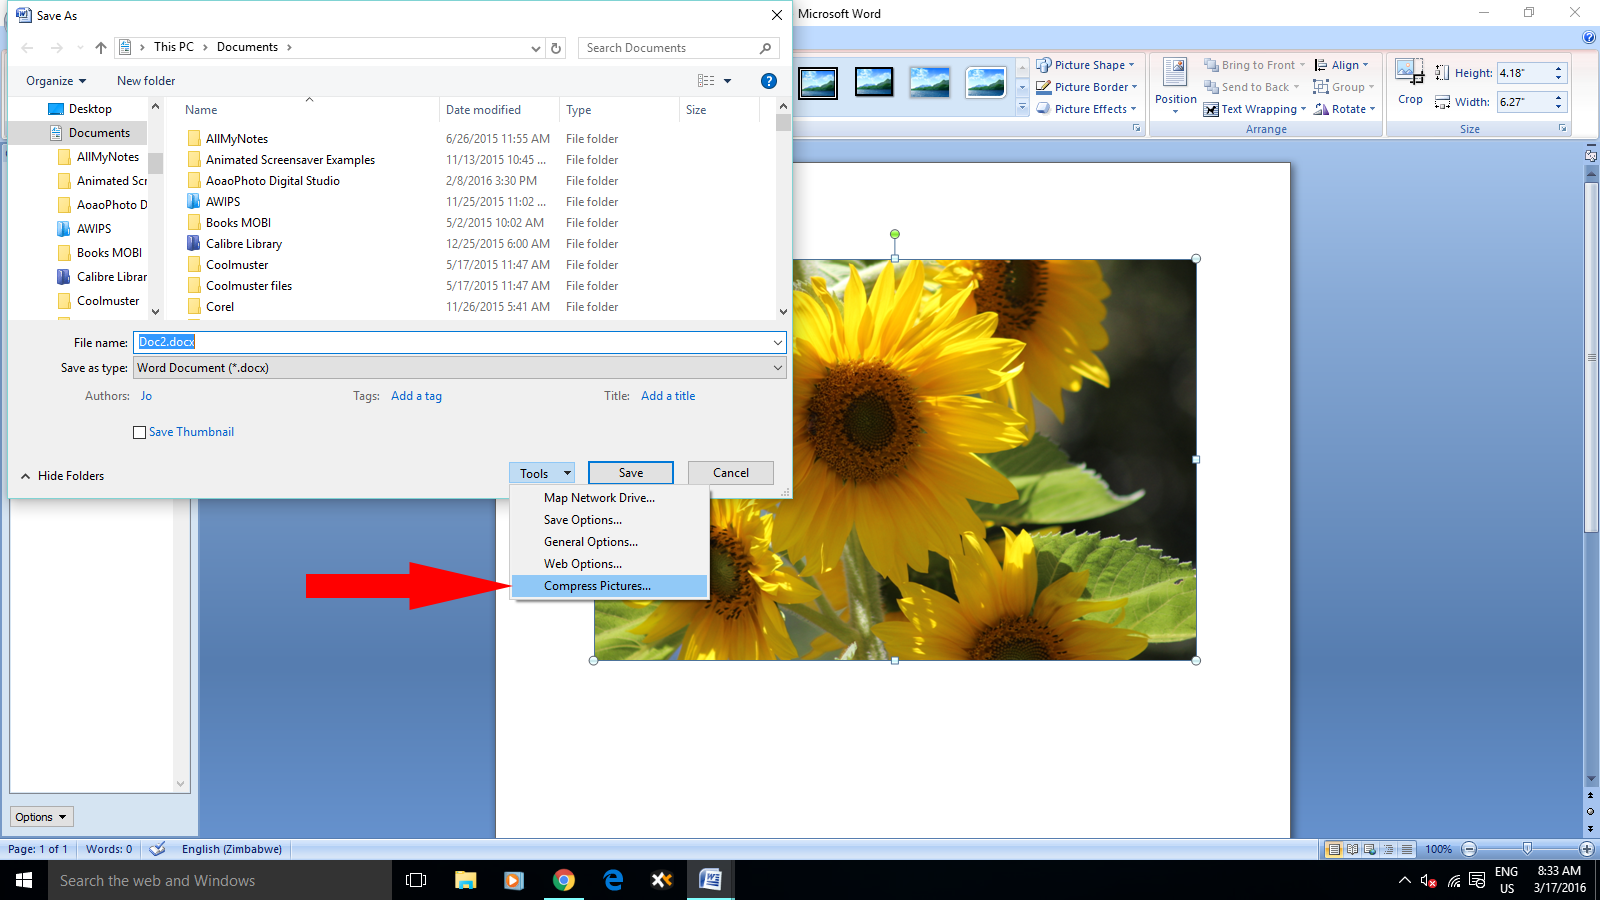Click the Save button
The image size is (1600, 900).
click(630, 473)
